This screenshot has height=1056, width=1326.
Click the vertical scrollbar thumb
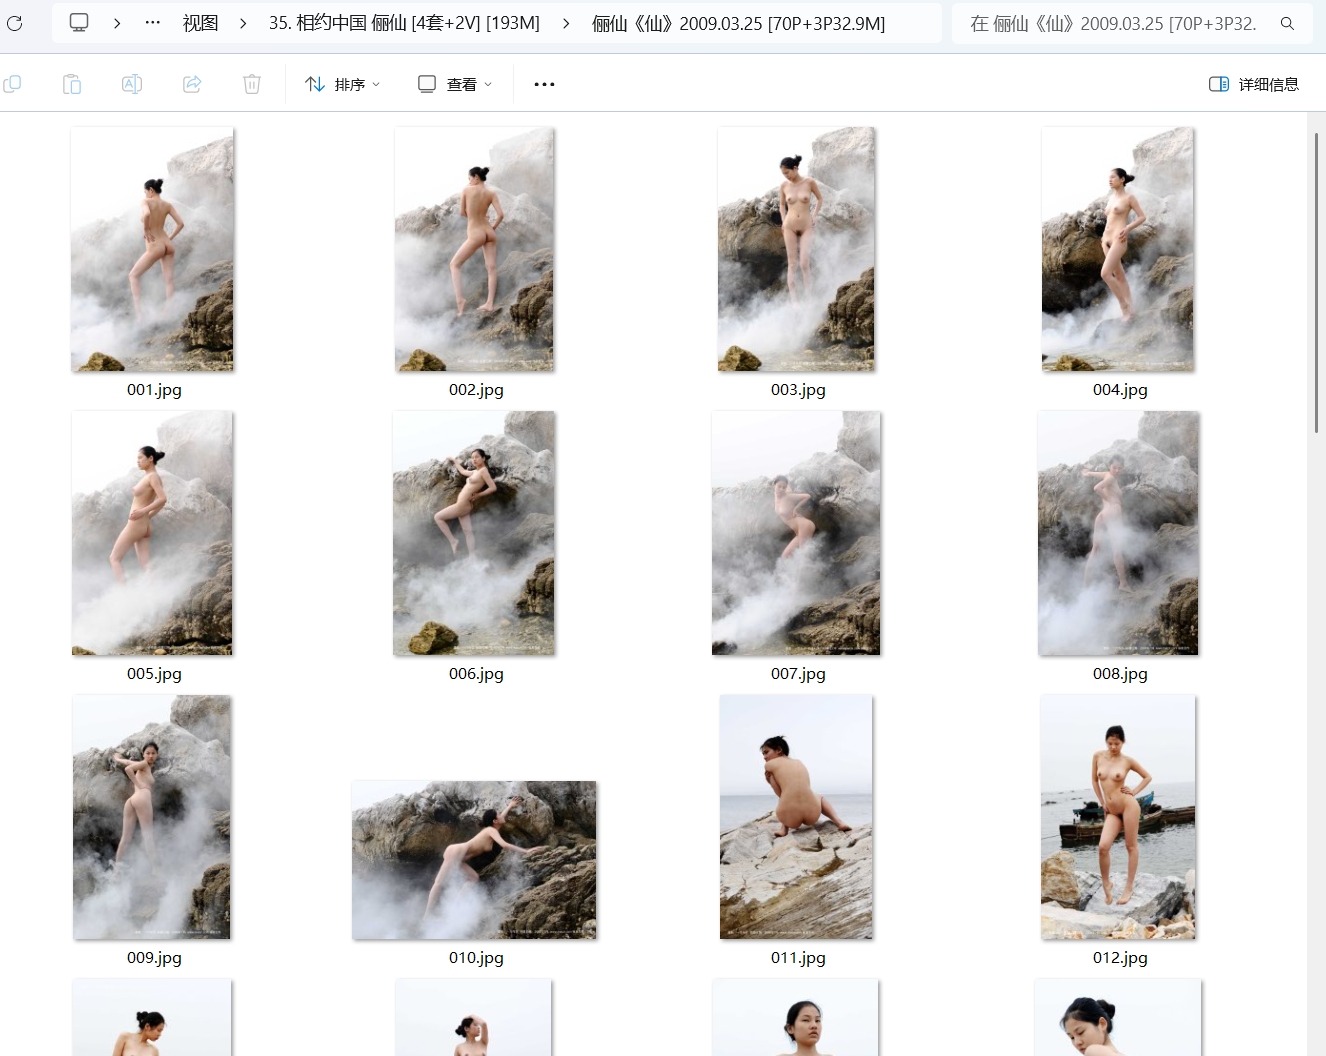[x=1316, y=282]
